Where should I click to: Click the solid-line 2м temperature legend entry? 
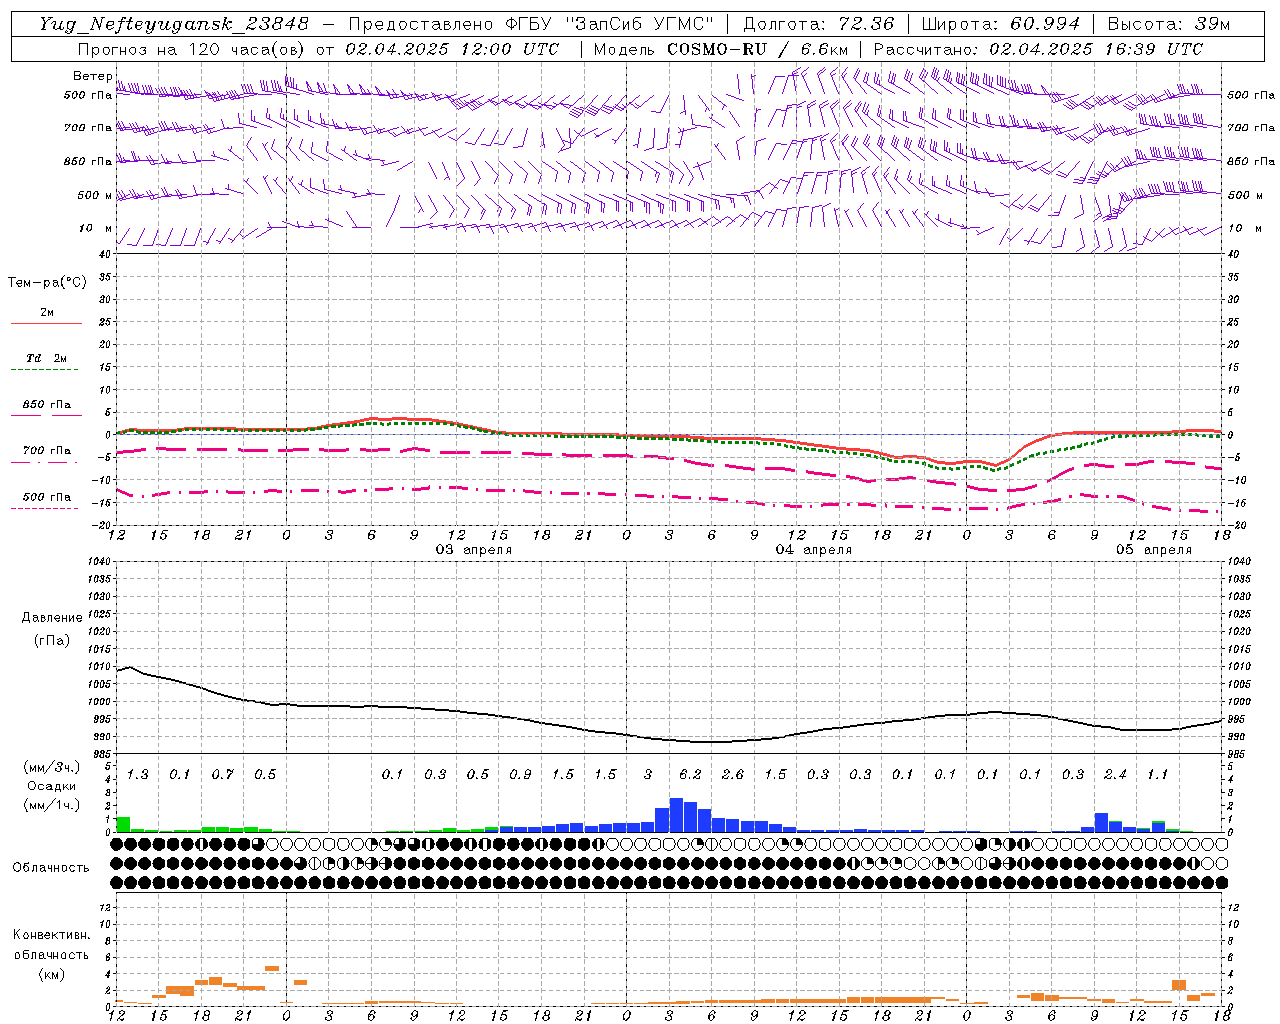[x=46, y=316]
